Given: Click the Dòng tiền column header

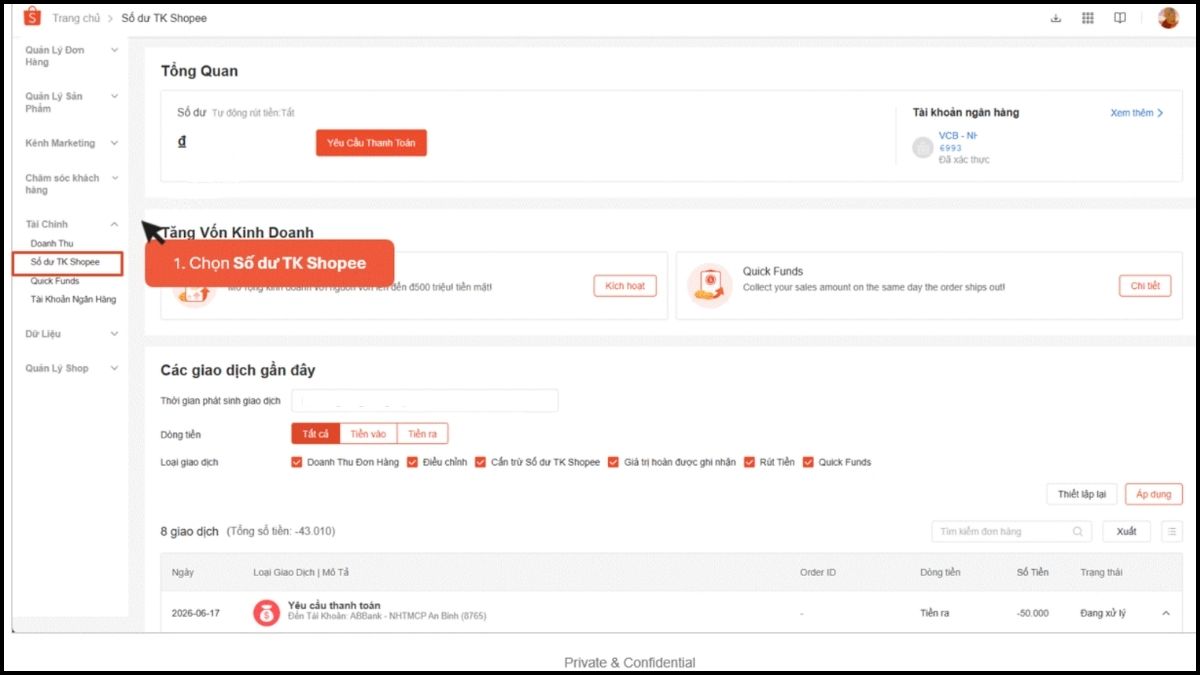Looking at the screenshot, I should (940, 572).
